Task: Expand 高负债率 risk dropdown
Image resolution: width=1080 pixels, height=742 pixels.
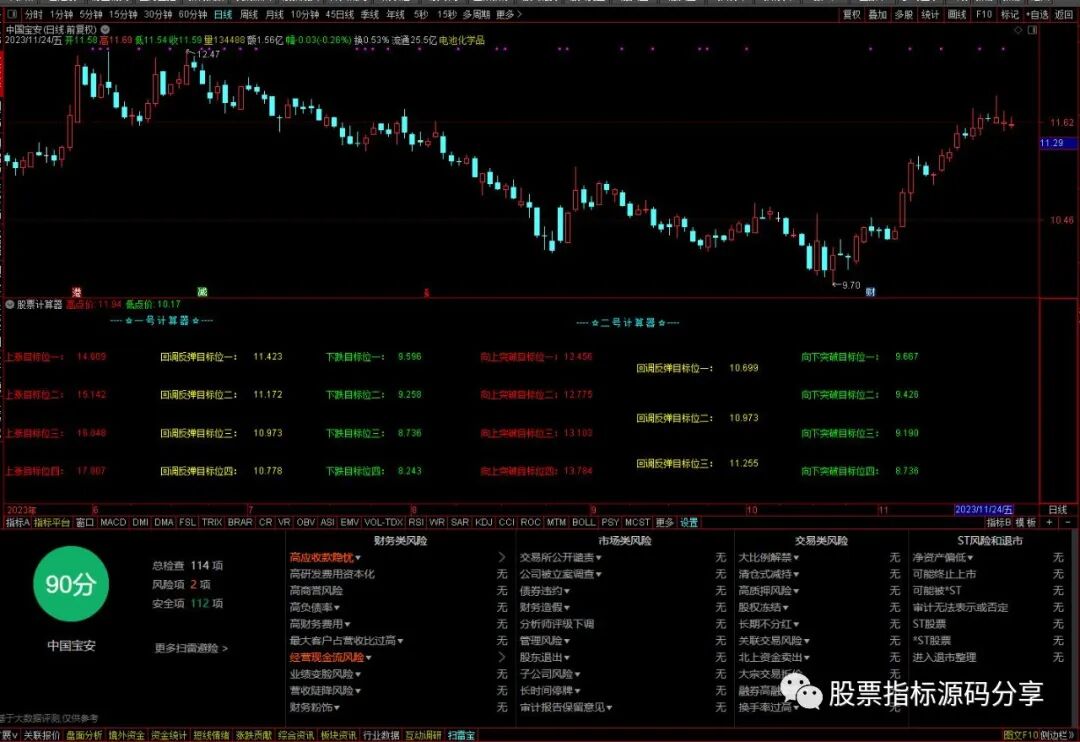Action: coord(337,608)
